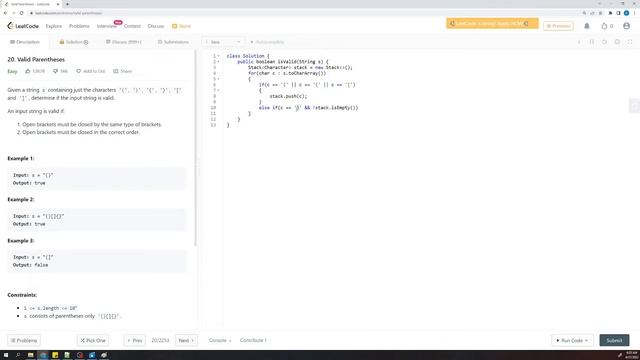Click the thumbs-down dislike icon
The width and height of the screenshot is (640, 360).
(x=55, y=71)
